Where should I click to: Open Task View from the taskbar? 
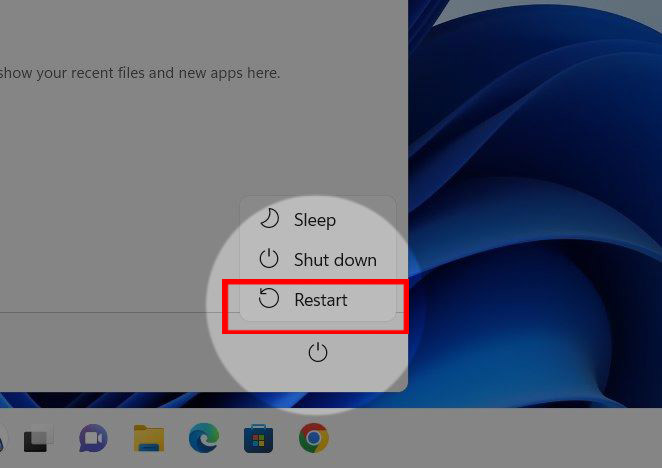point(38,438)
